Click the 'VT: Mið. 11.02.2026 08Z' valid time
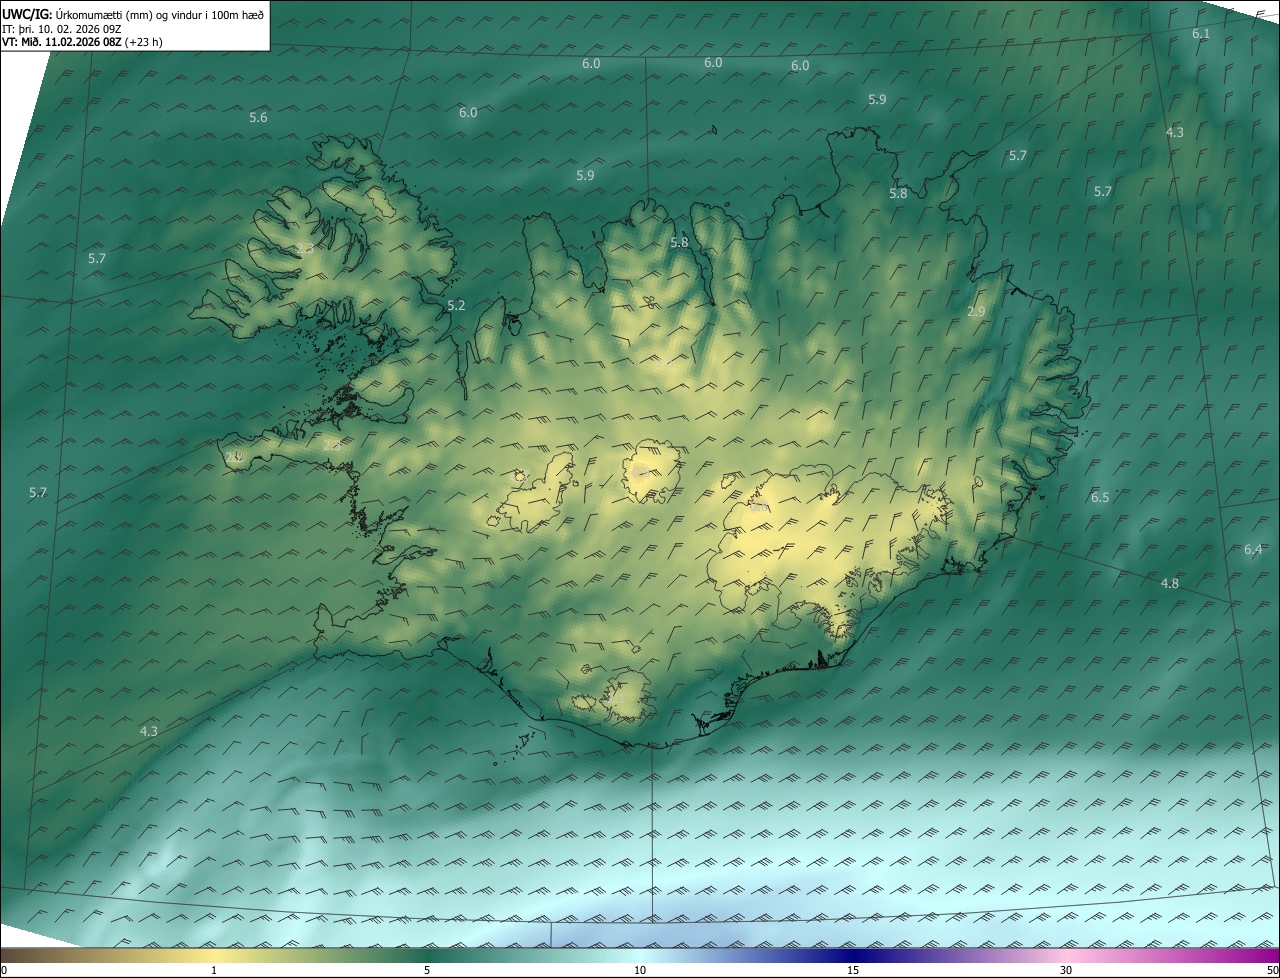Screen dimensions: 1280x978 pyautogui.click(x=62, y=42)
